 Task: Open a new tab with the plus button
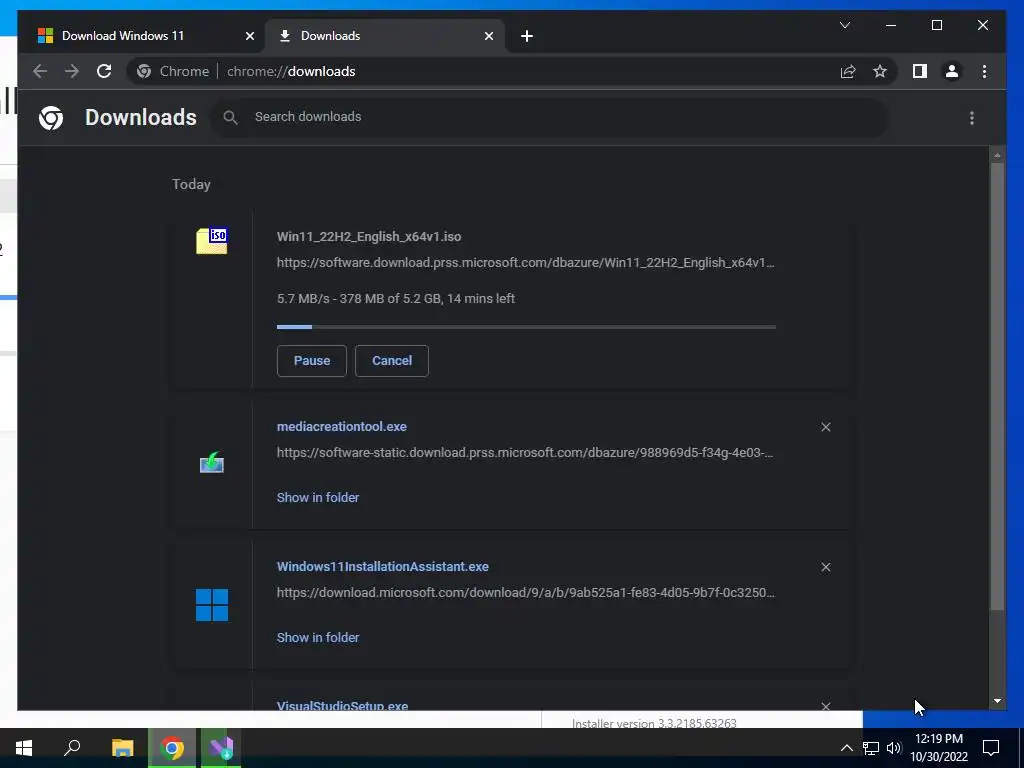click(x=527, y=36)
